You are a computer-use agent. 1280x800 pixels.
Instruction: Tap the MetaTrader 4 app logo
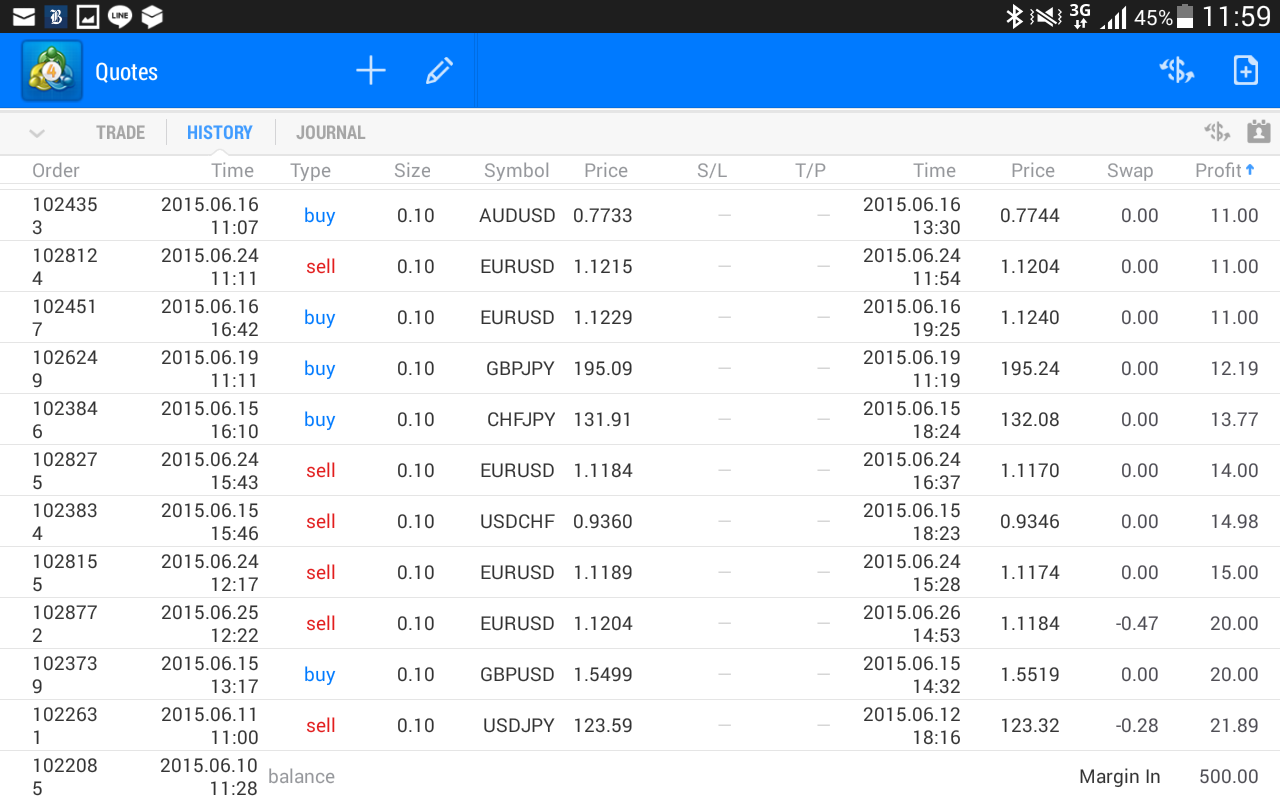coord(52,72)
